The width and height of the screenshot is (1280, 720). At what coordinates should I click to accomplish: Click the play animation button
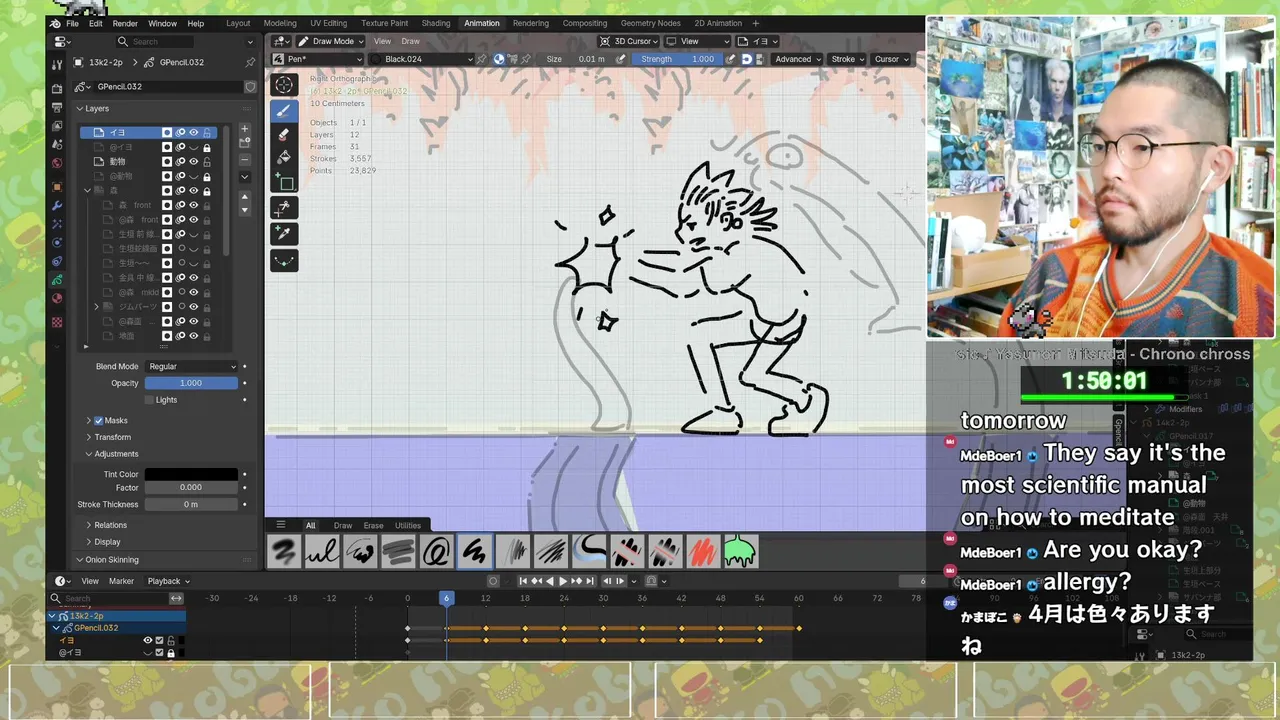click(x=563, y=581)
